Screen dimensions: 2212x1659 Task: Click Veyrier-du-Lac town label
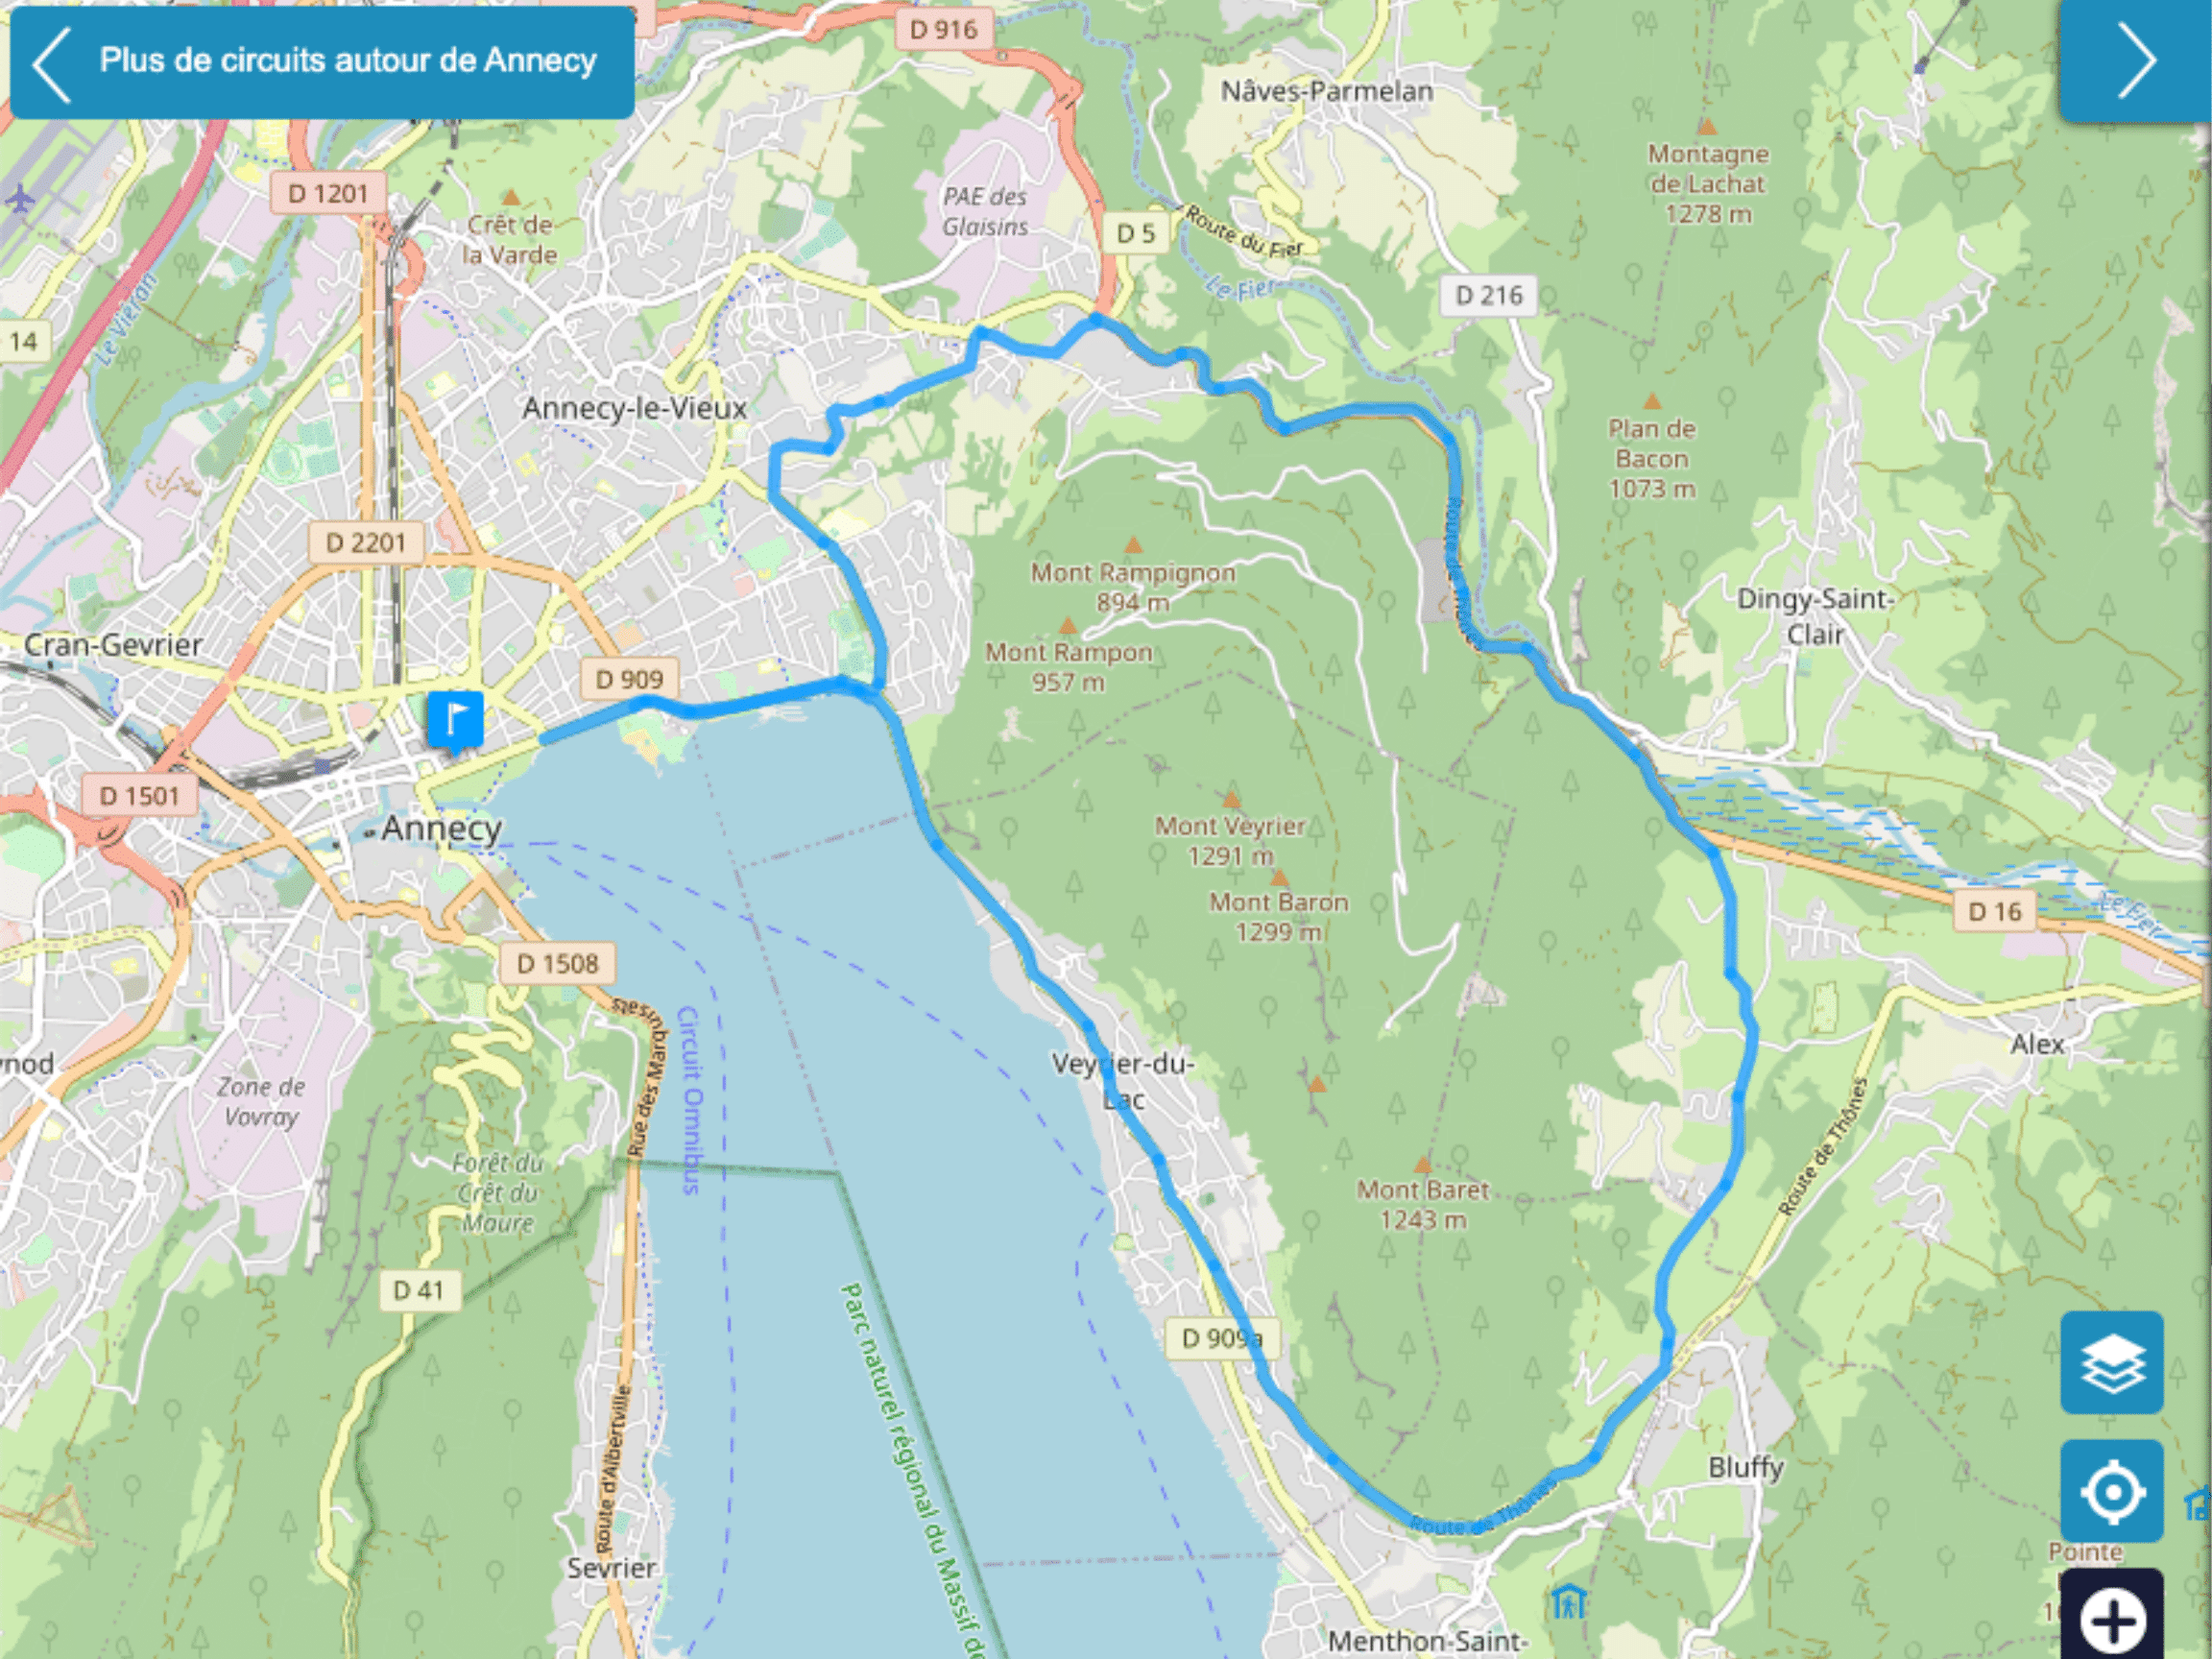pyautogui.click(x=1123, y=1080)
